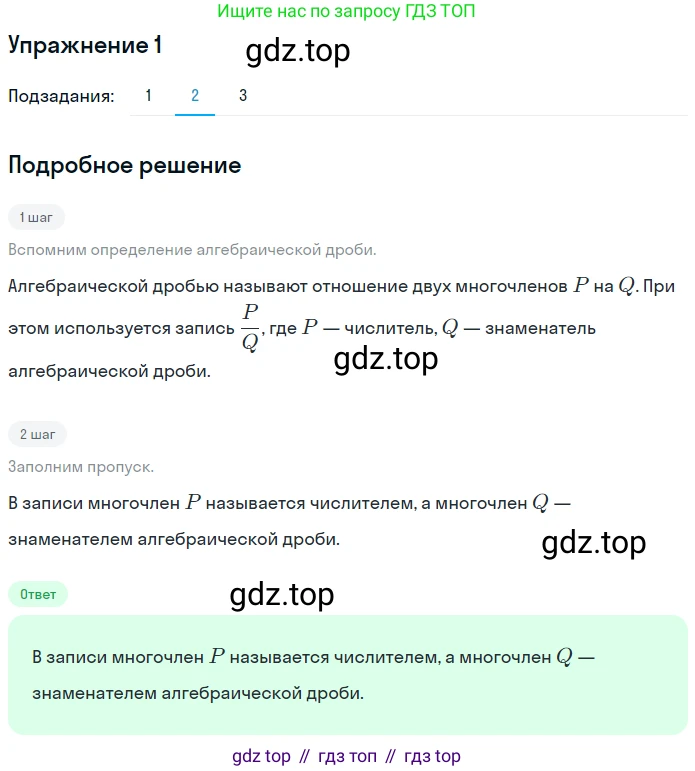Open the 'гдз топ' footer link
The height and width of the screenshot is (771, 695).
tap(347, 756)
